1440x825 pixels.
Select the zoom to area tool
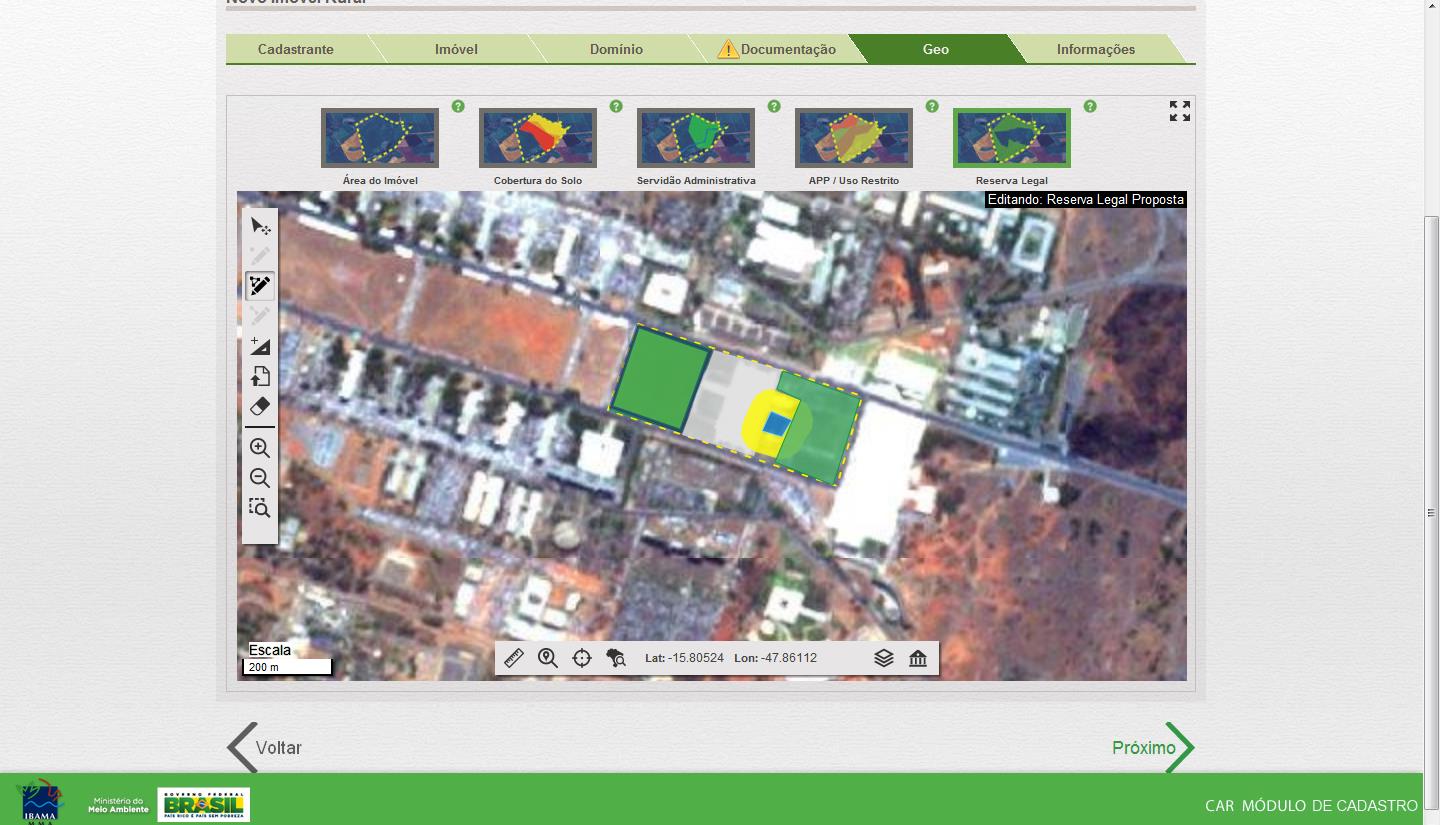point(260,508)
